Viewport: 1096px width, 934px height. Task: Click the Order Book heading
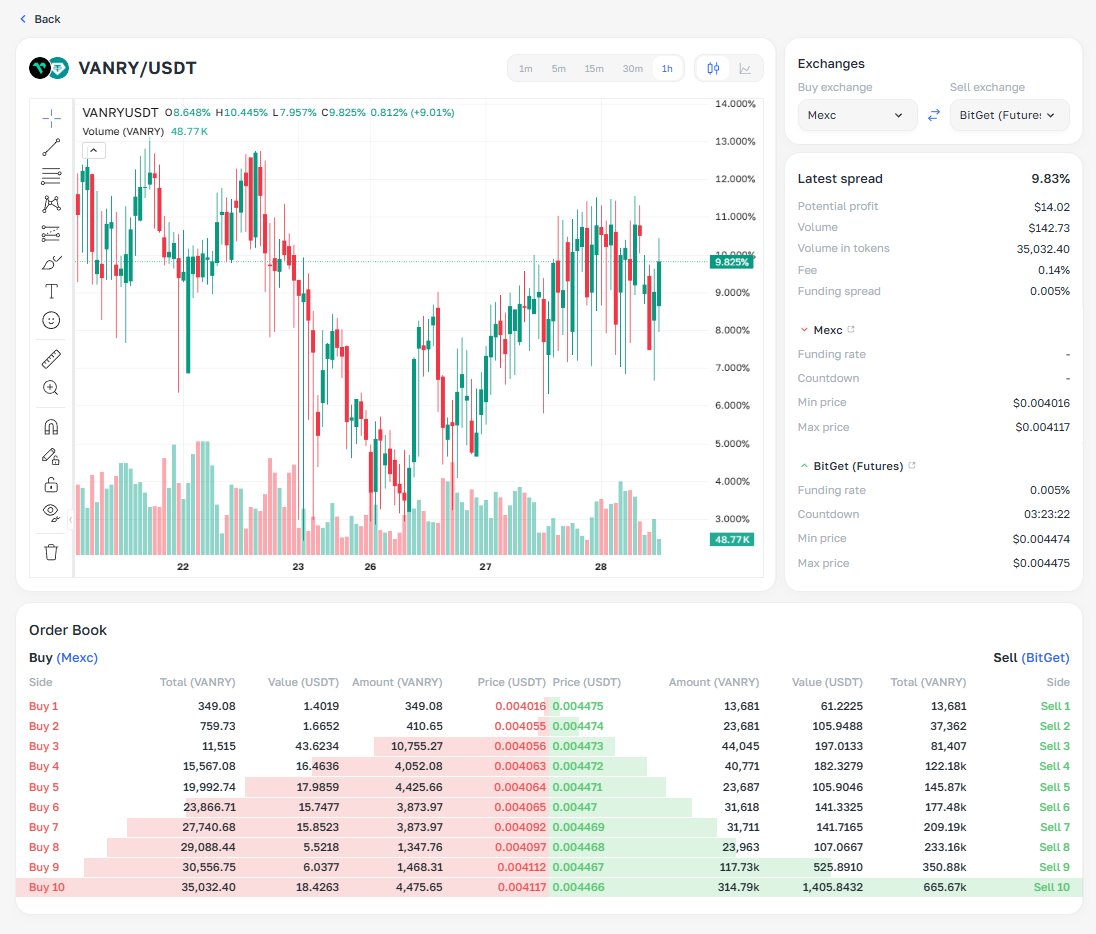[x=68, y=630]
